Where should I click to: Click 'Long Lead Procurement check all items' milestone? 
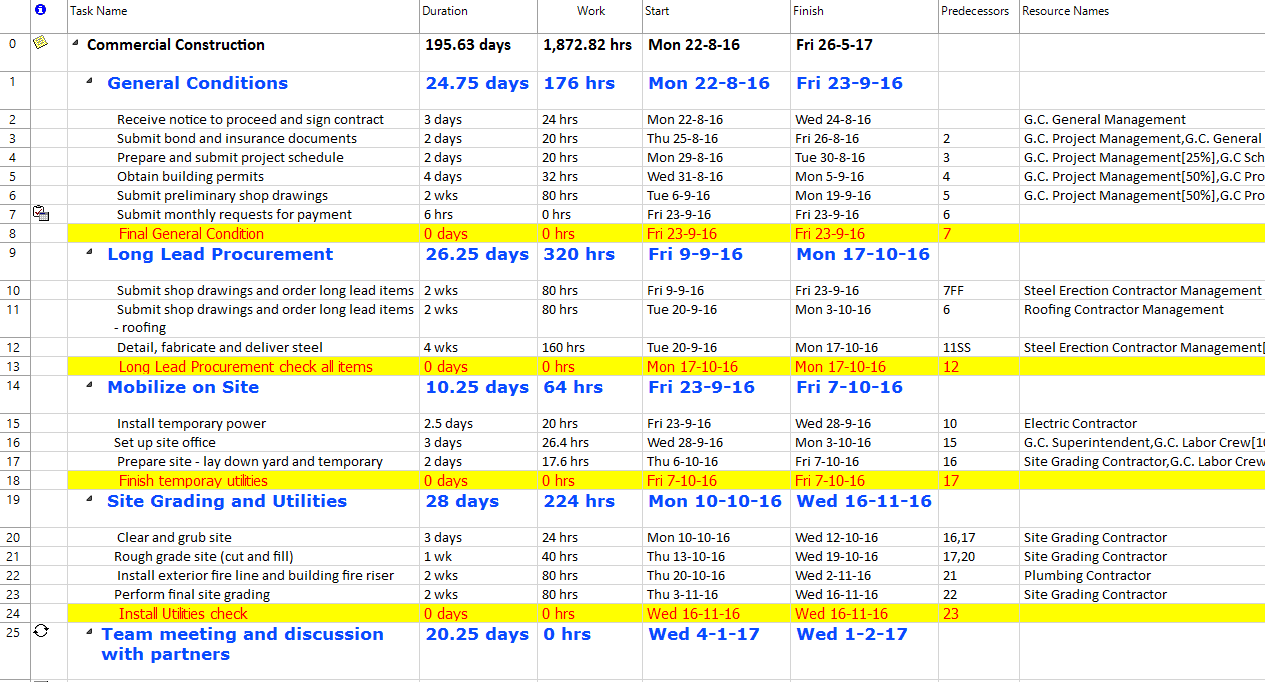[246, 366]
